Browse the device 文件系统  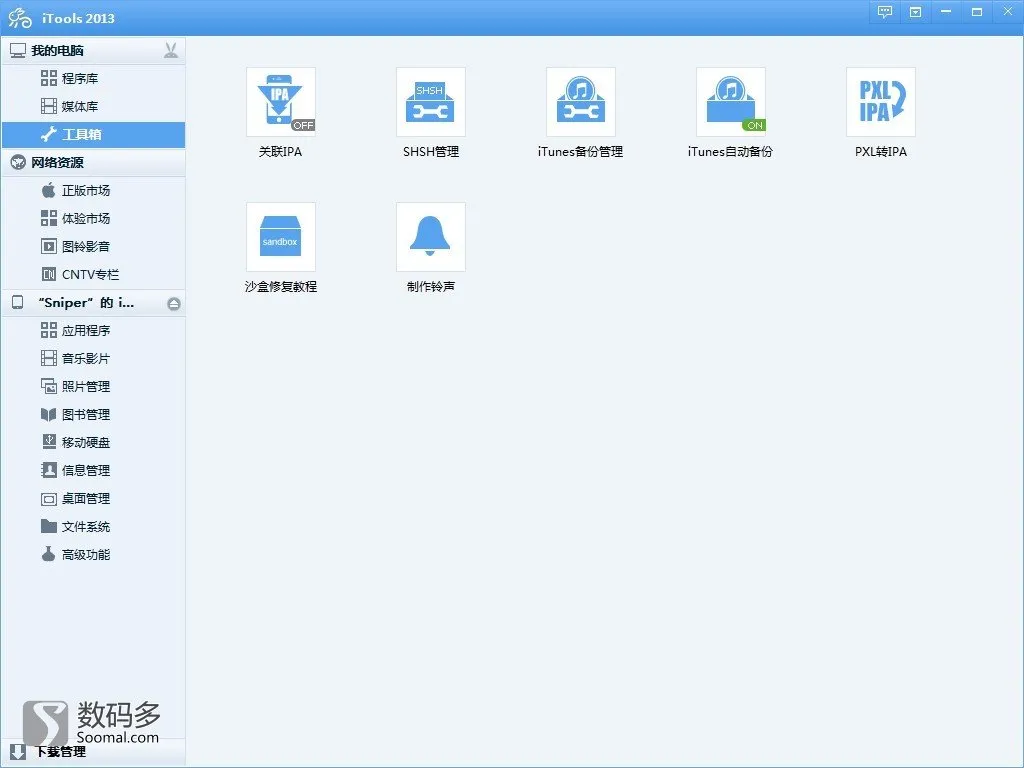point(93,527)
